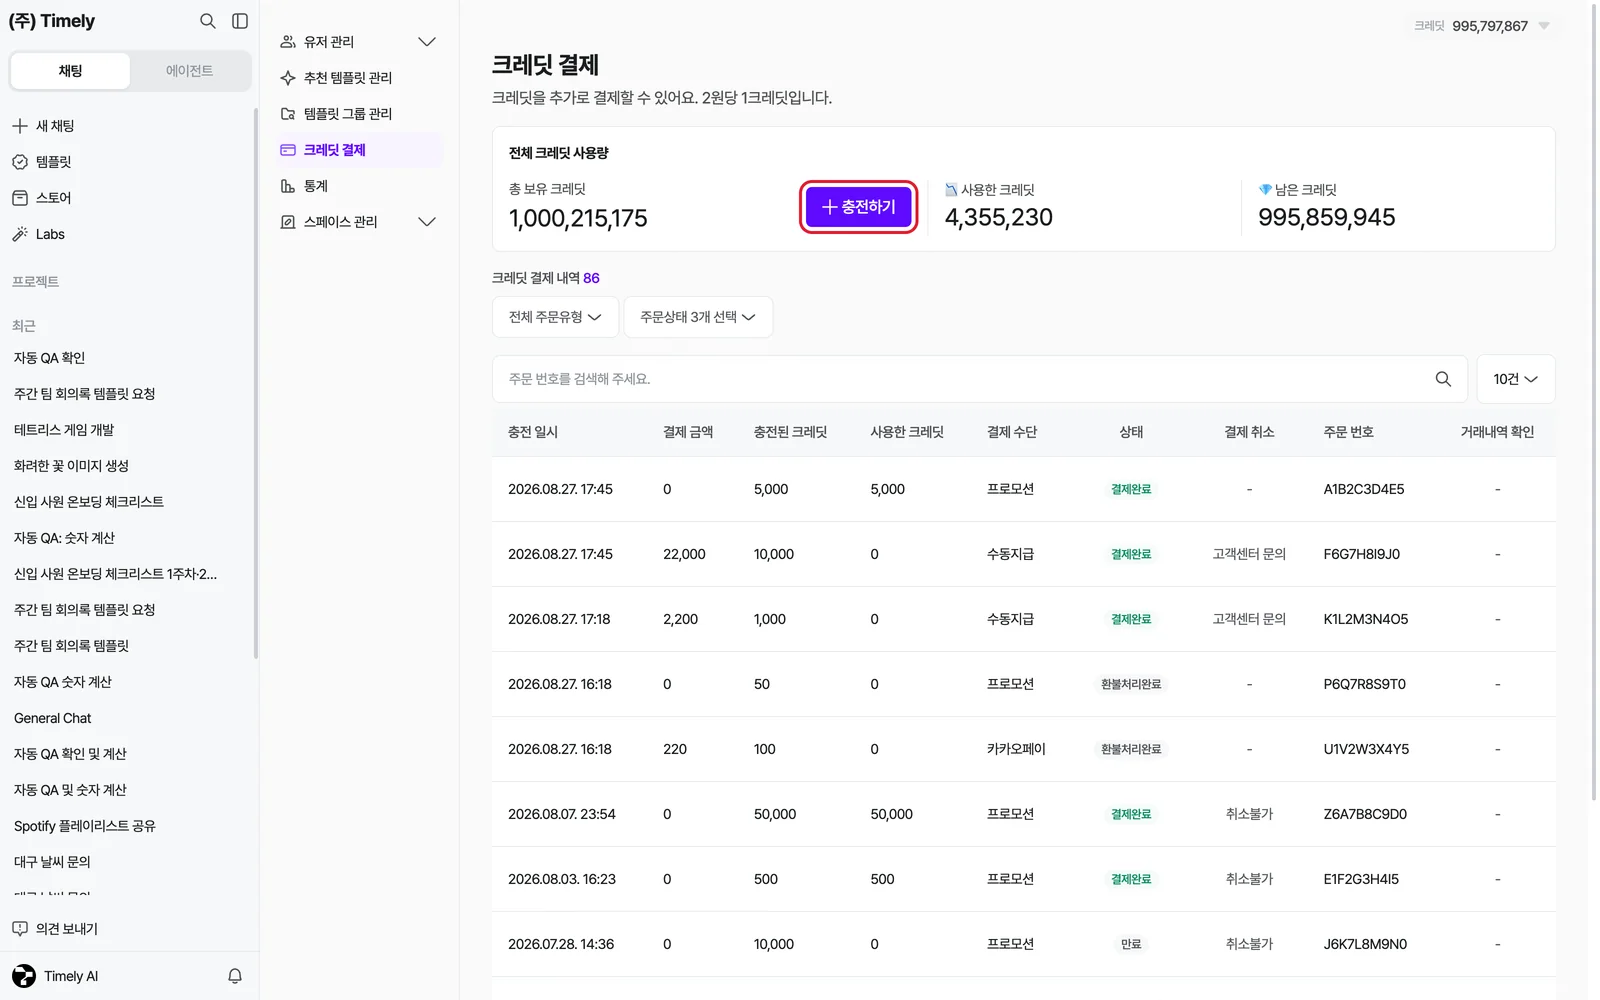Viewport: 1600px width, 1000px height.
Task: Open the 10건 page size dropdown
Action: (1515, 379)
